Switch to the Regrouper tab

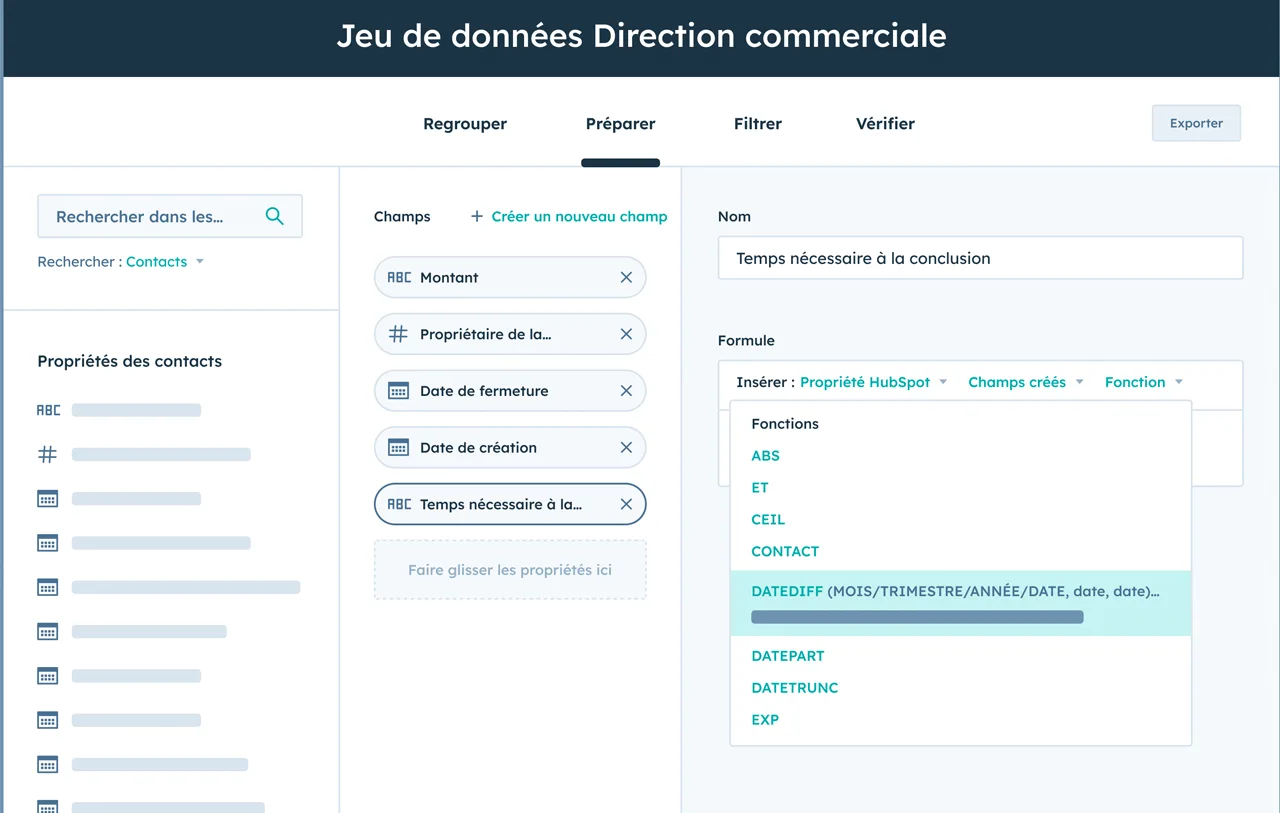point(465,124)
